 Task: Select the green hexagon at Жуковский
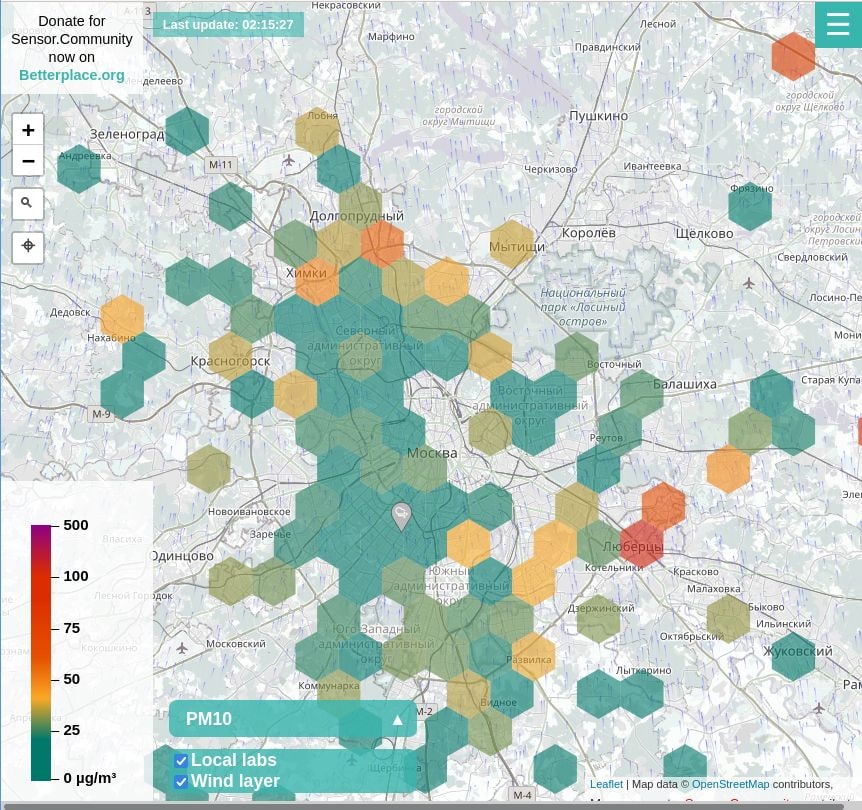[793, 657]
